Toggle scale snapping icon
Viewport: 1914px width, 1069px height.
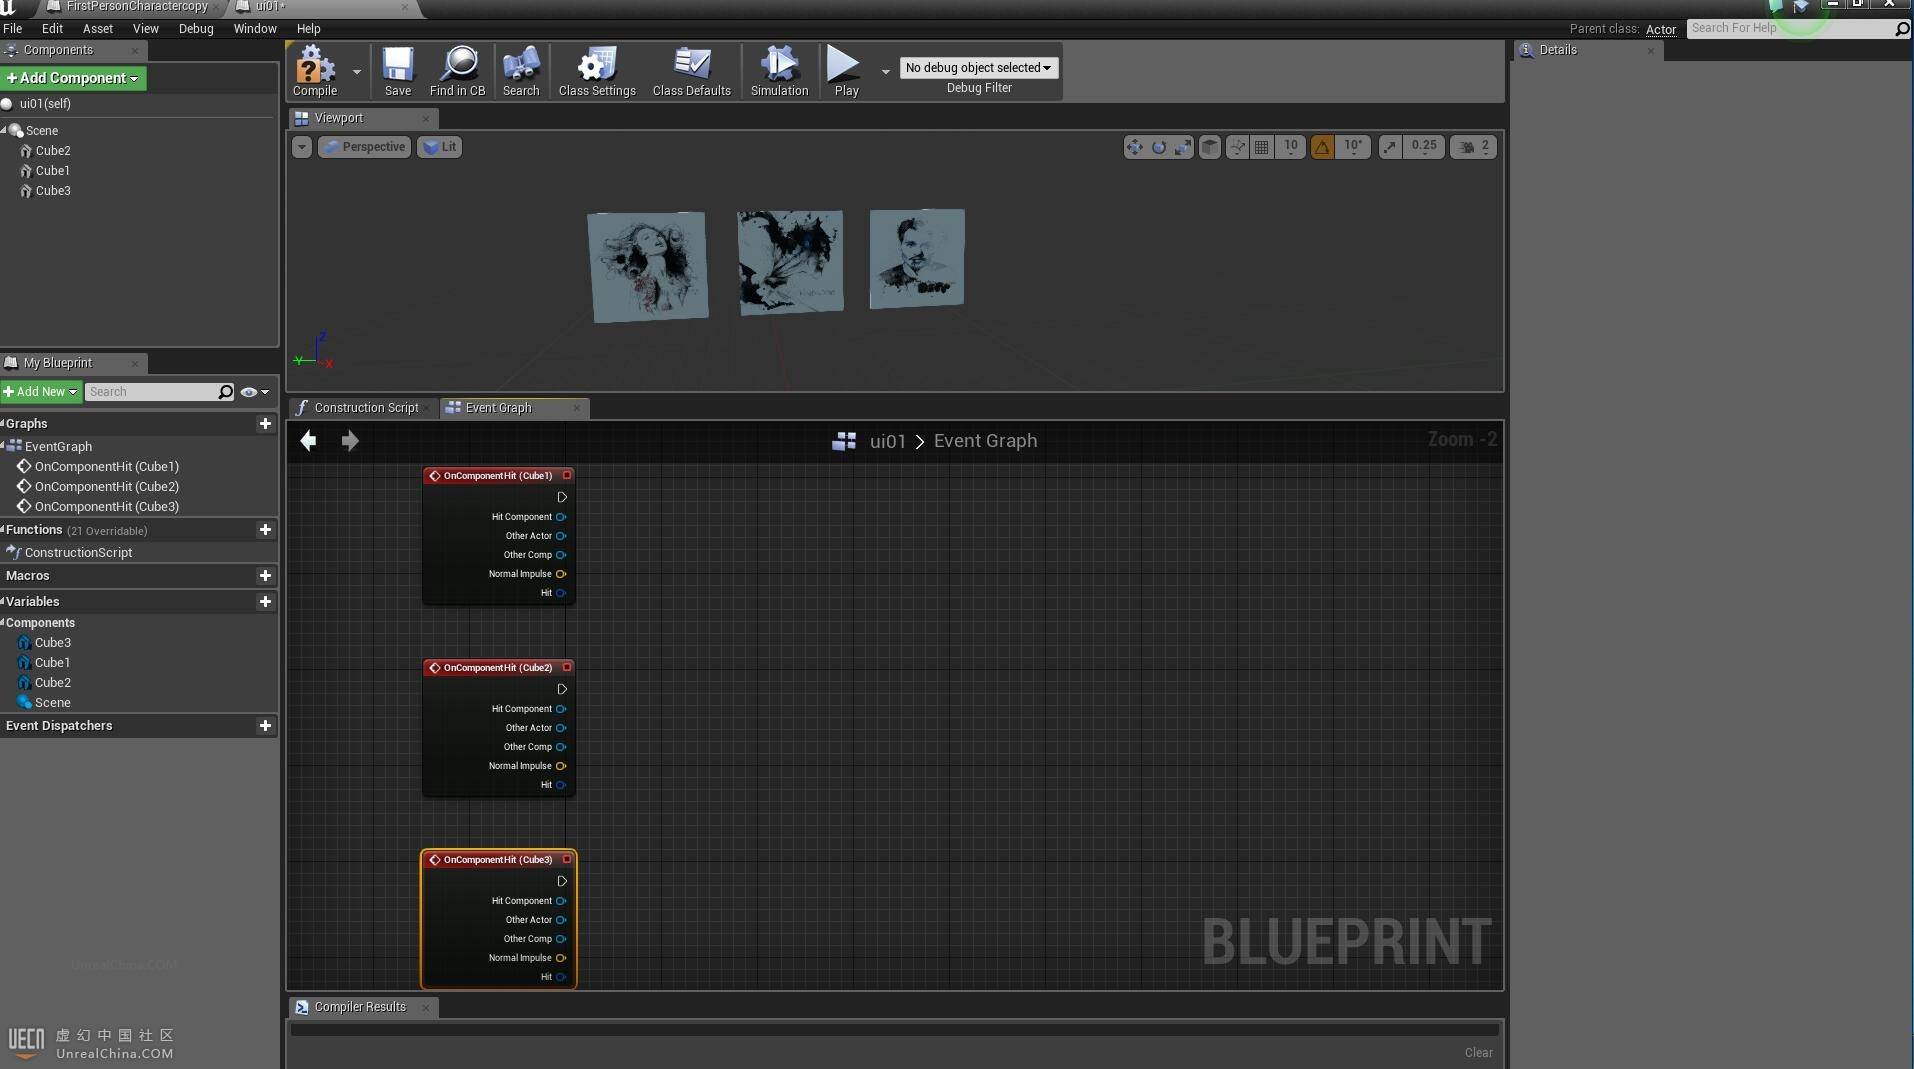point(1390,147)
